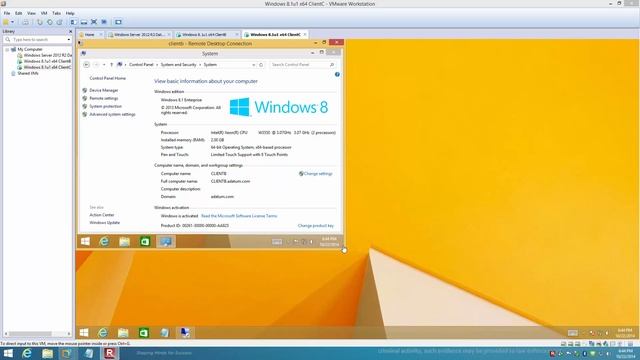Click the Library search field
Screen dimensions: 640x360
[38, 40]
